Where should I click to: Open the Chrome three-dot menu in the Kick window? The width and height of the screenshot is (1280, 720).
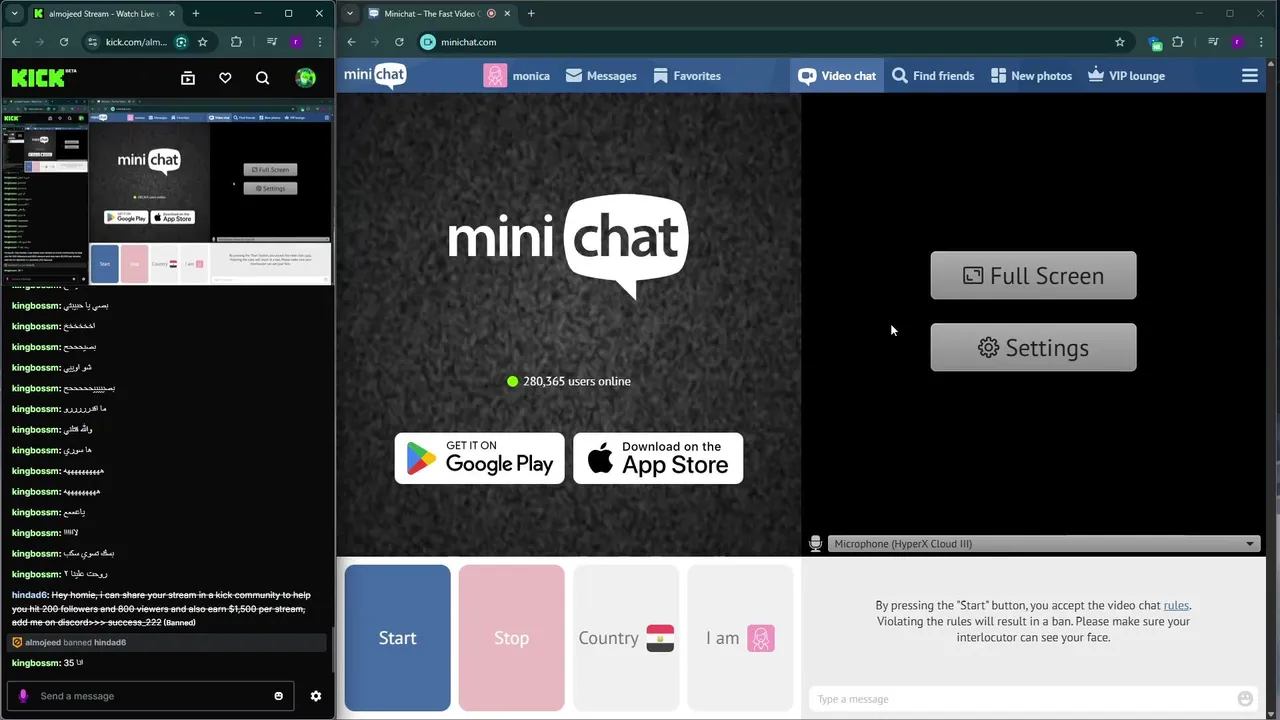(320, 42)
